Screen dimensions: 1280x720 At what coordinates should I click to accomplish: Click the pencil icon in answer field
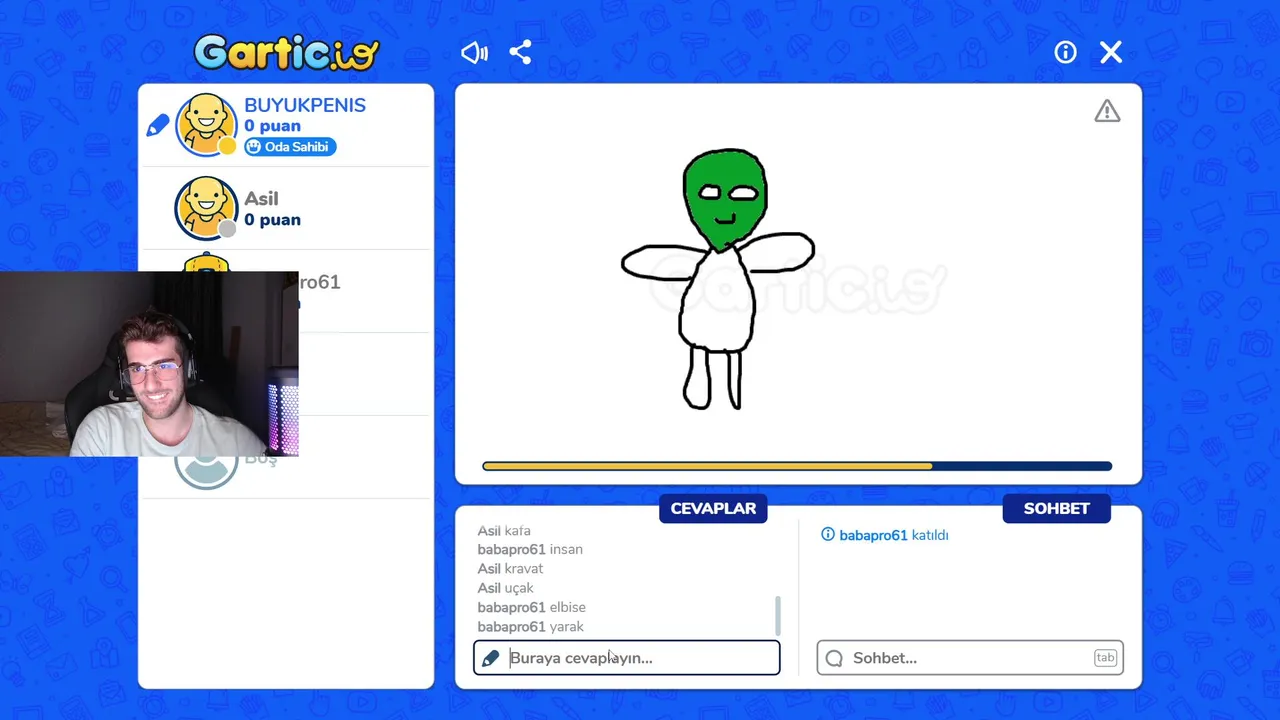click(490, 658)
